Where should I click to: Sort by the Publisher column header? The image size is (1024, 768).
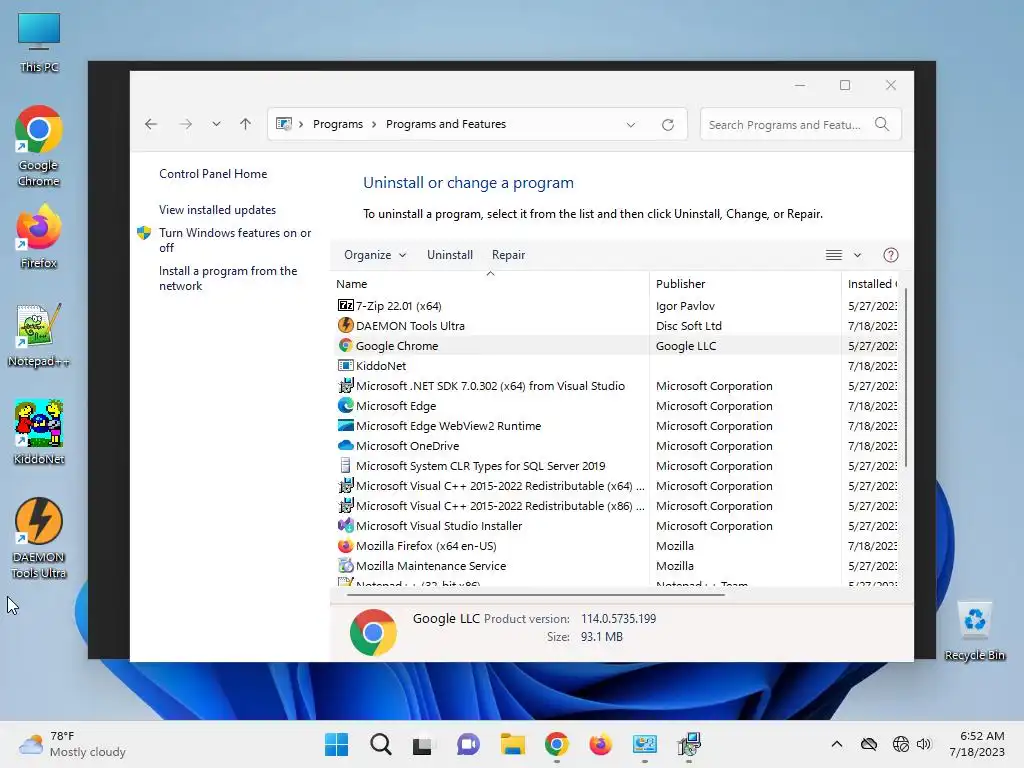pos(745,283)
